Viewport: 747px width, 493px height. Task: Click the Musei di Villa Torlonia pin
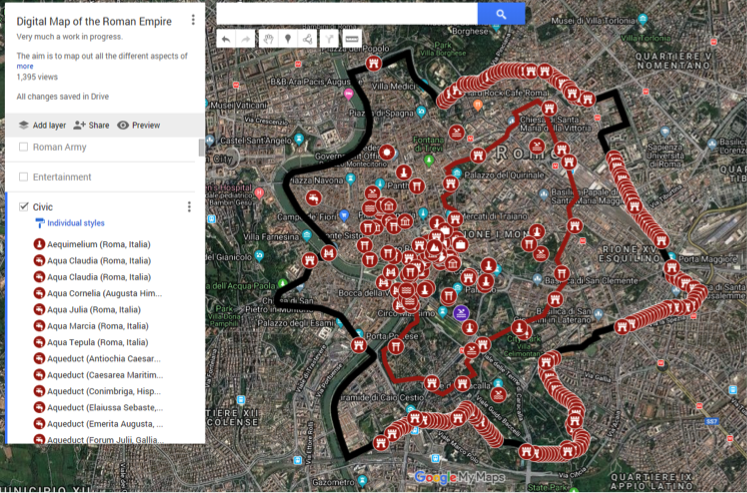(643, 20)
